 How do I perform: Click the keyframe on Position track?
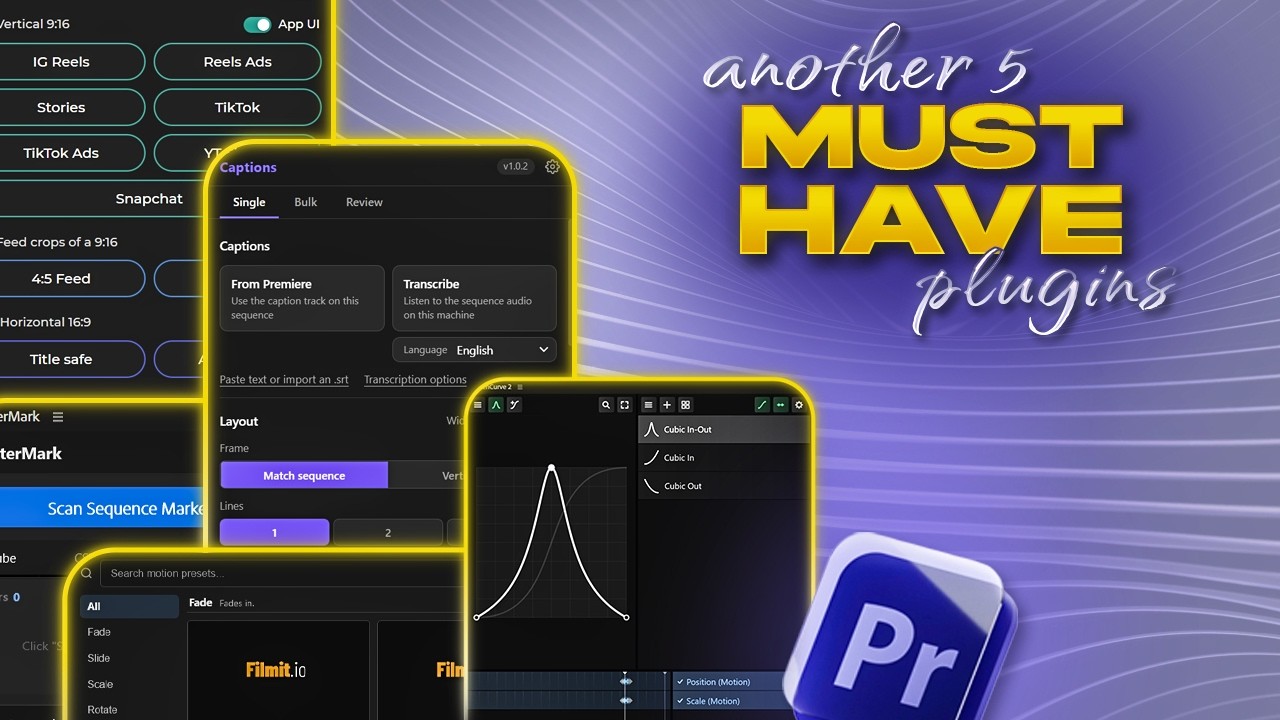pos(626,681)
